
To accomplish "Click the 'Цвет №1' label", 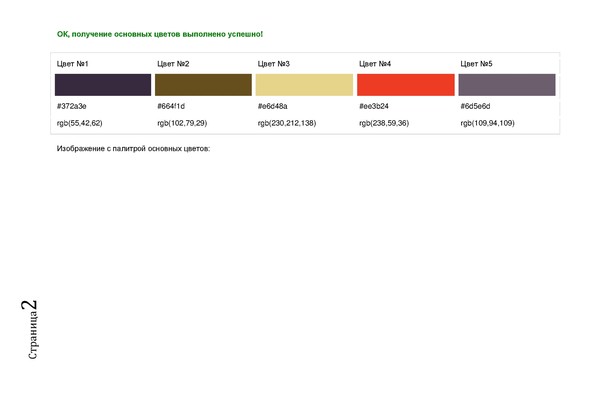I will tap(73, 64).
